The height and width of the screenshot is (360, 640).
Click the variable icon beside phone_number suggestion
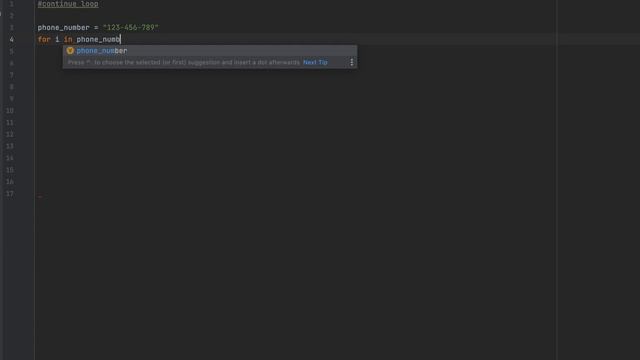(70, 51)
